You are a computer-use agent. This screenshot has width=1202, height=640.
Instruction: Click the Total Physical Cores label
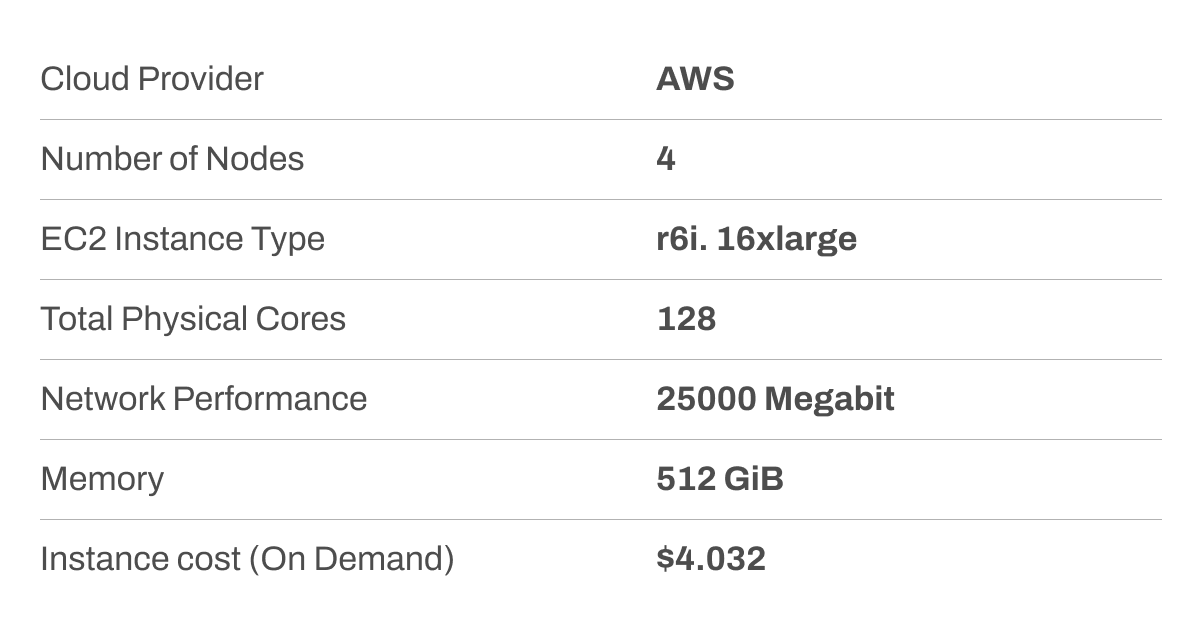[193, 319]
